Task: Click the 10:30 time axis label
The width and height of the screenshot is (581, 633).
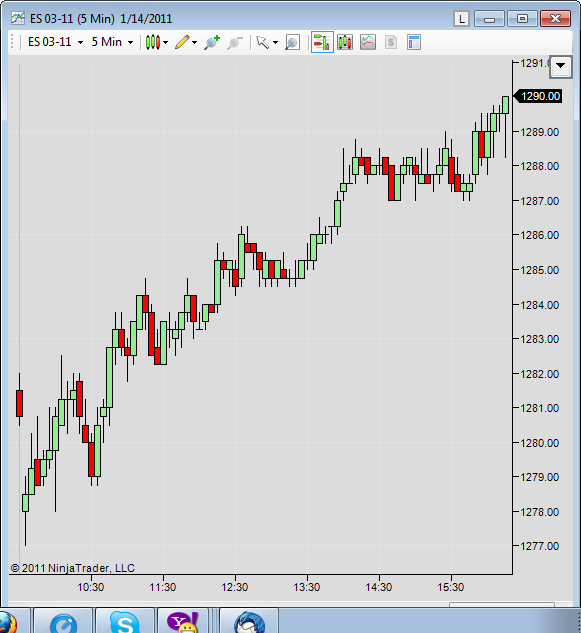Action: coord(91,587)
